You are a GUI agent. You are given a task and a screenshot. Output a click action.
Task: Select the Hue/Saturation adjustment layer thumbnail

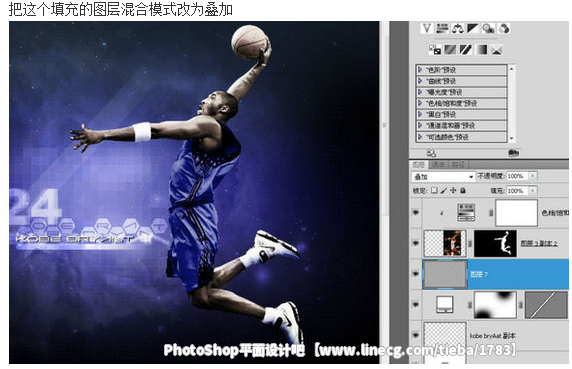coord(466,213)
